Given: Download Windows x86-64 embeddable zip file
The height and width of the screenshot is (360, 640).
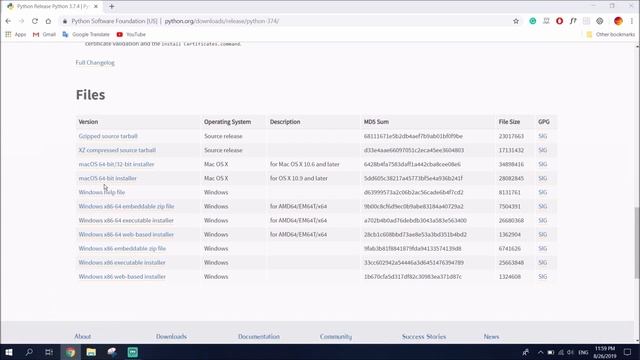Looking at the screenshot, I should coord(126,207).
